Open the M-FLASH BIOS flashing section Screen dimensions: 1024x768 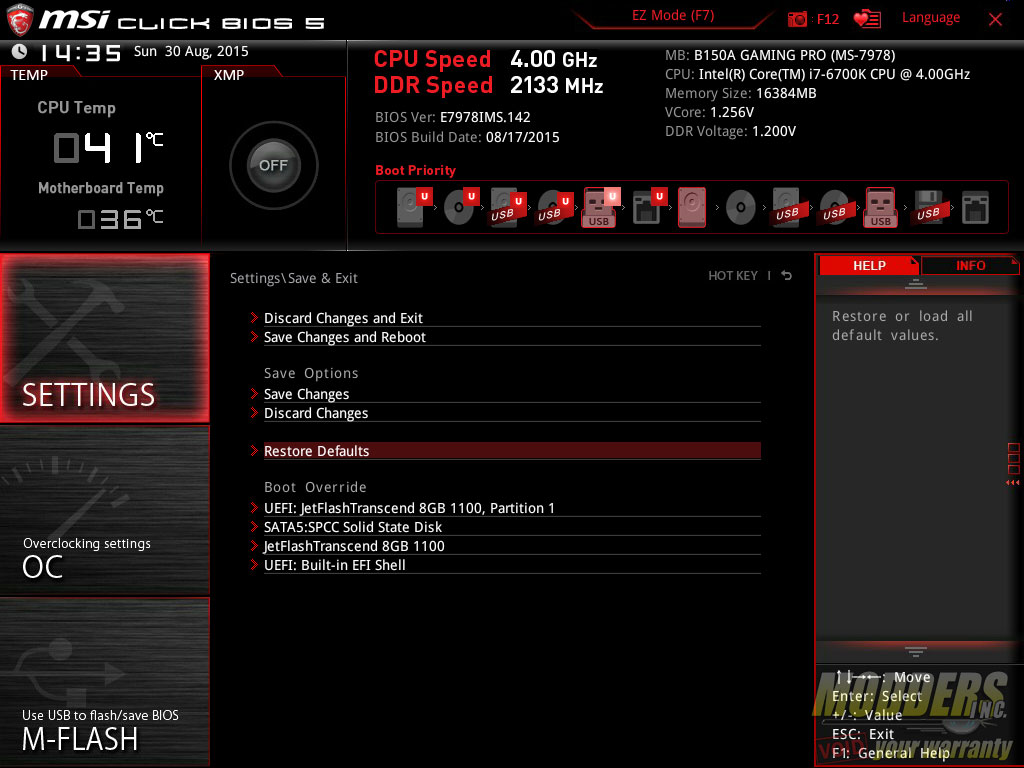[x=104, y=682]
